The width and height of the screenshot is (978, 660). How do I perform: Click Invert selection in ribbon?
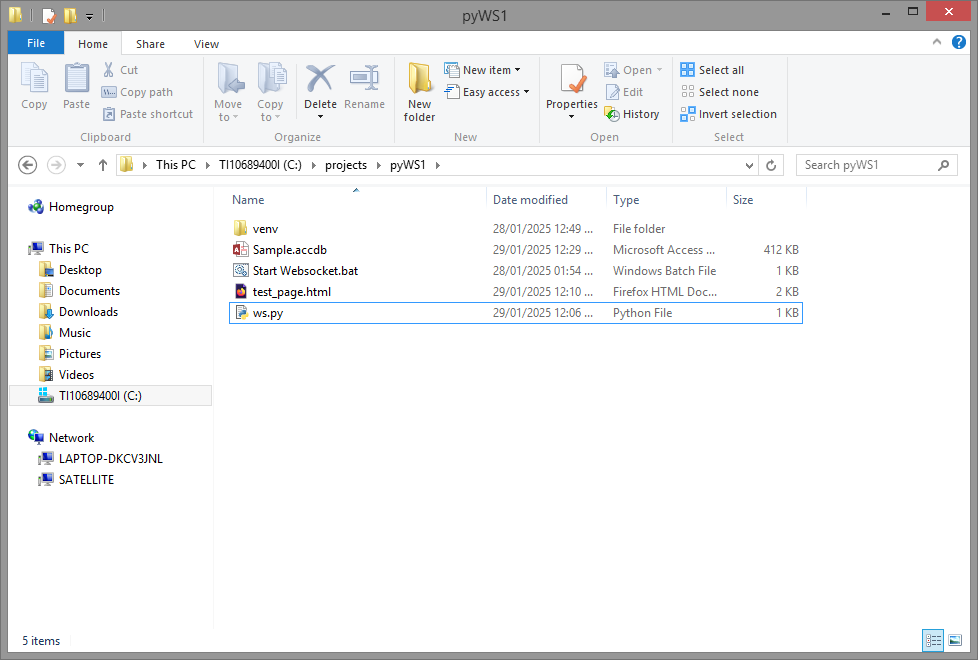pyautogui.click(x=729, y=114)
